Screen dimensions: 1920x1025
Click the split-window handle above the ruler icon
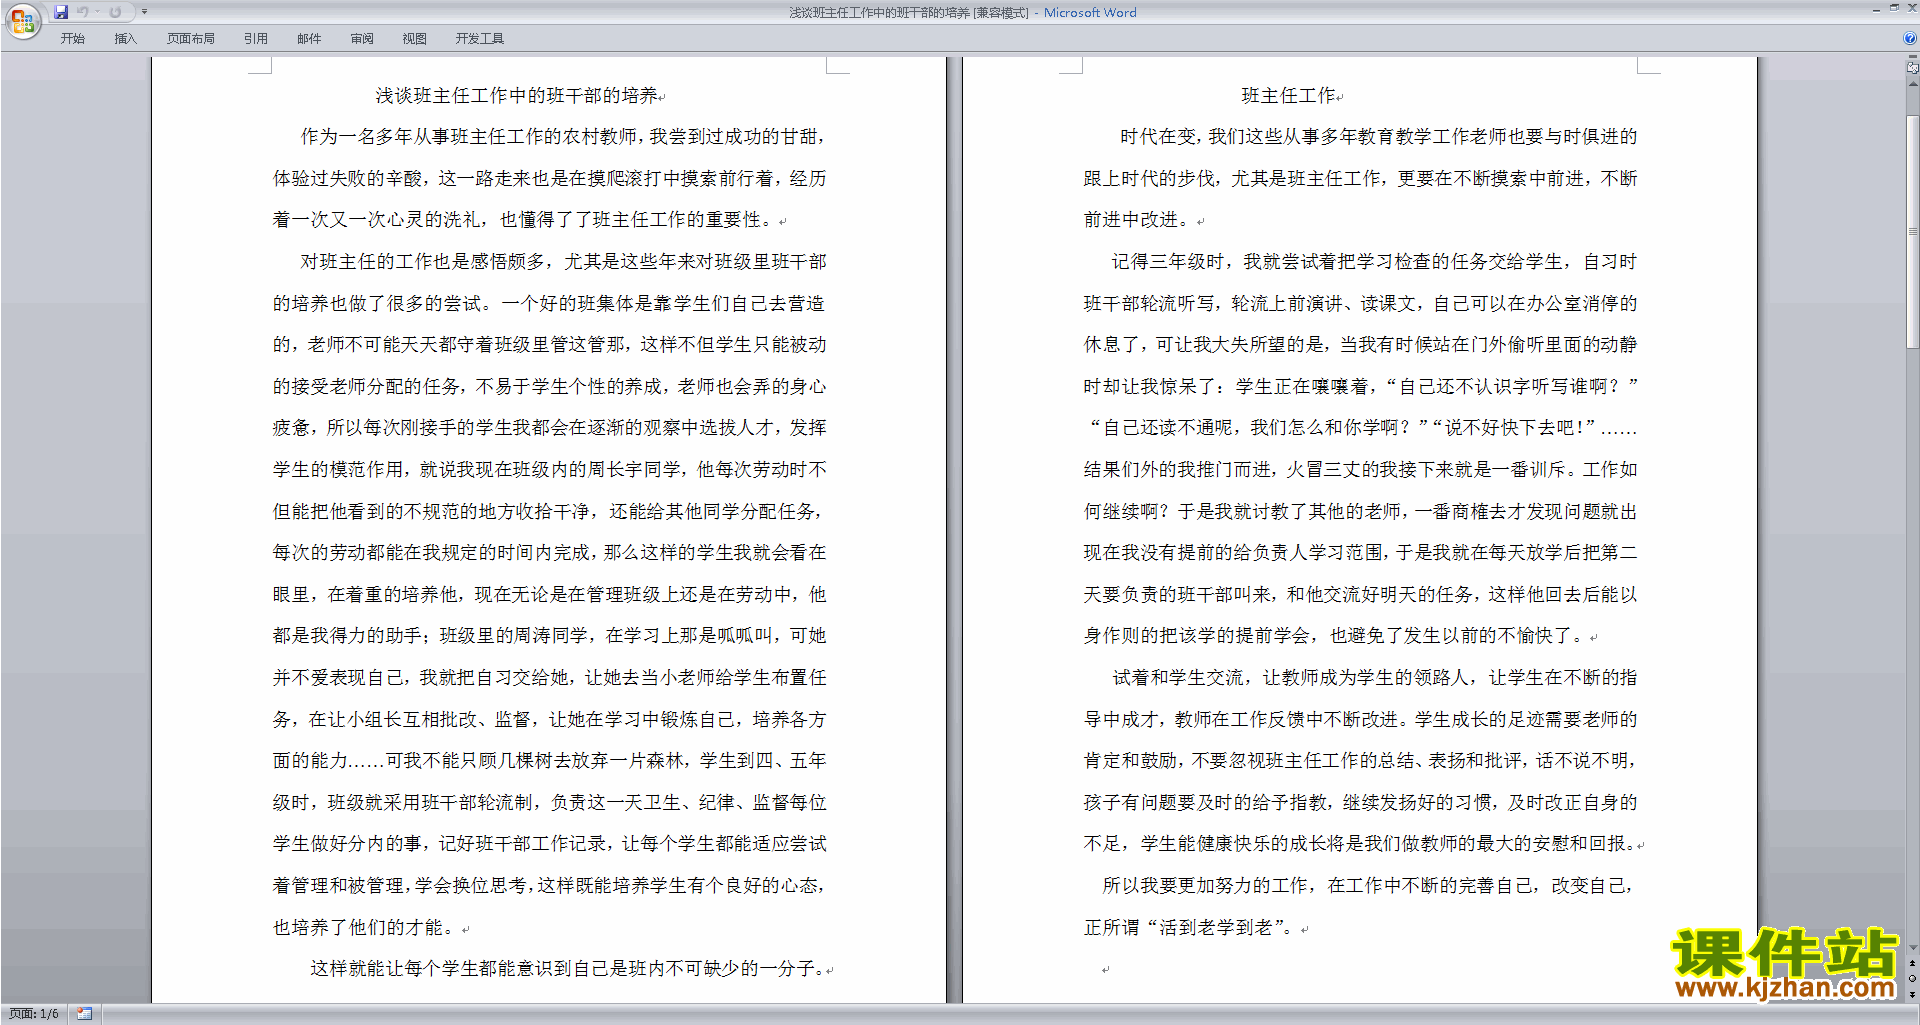[x=1912, y=58]
